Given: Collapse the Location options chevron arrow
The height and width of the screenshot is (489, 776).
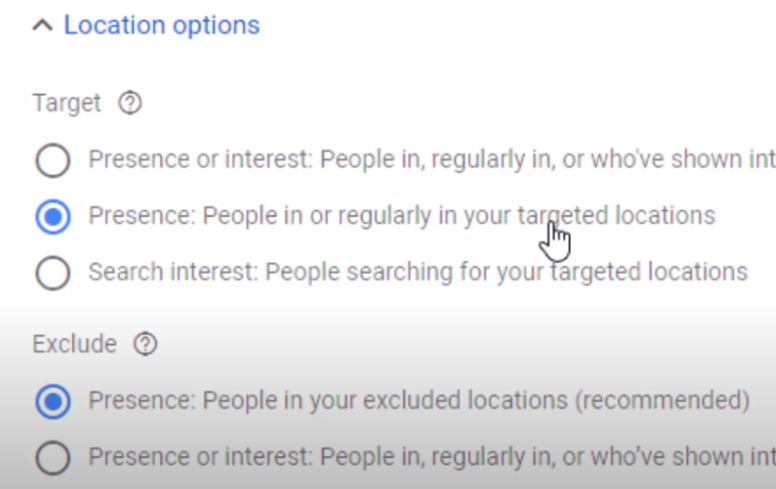Looking at the screenshot, I should coord(42,26).
